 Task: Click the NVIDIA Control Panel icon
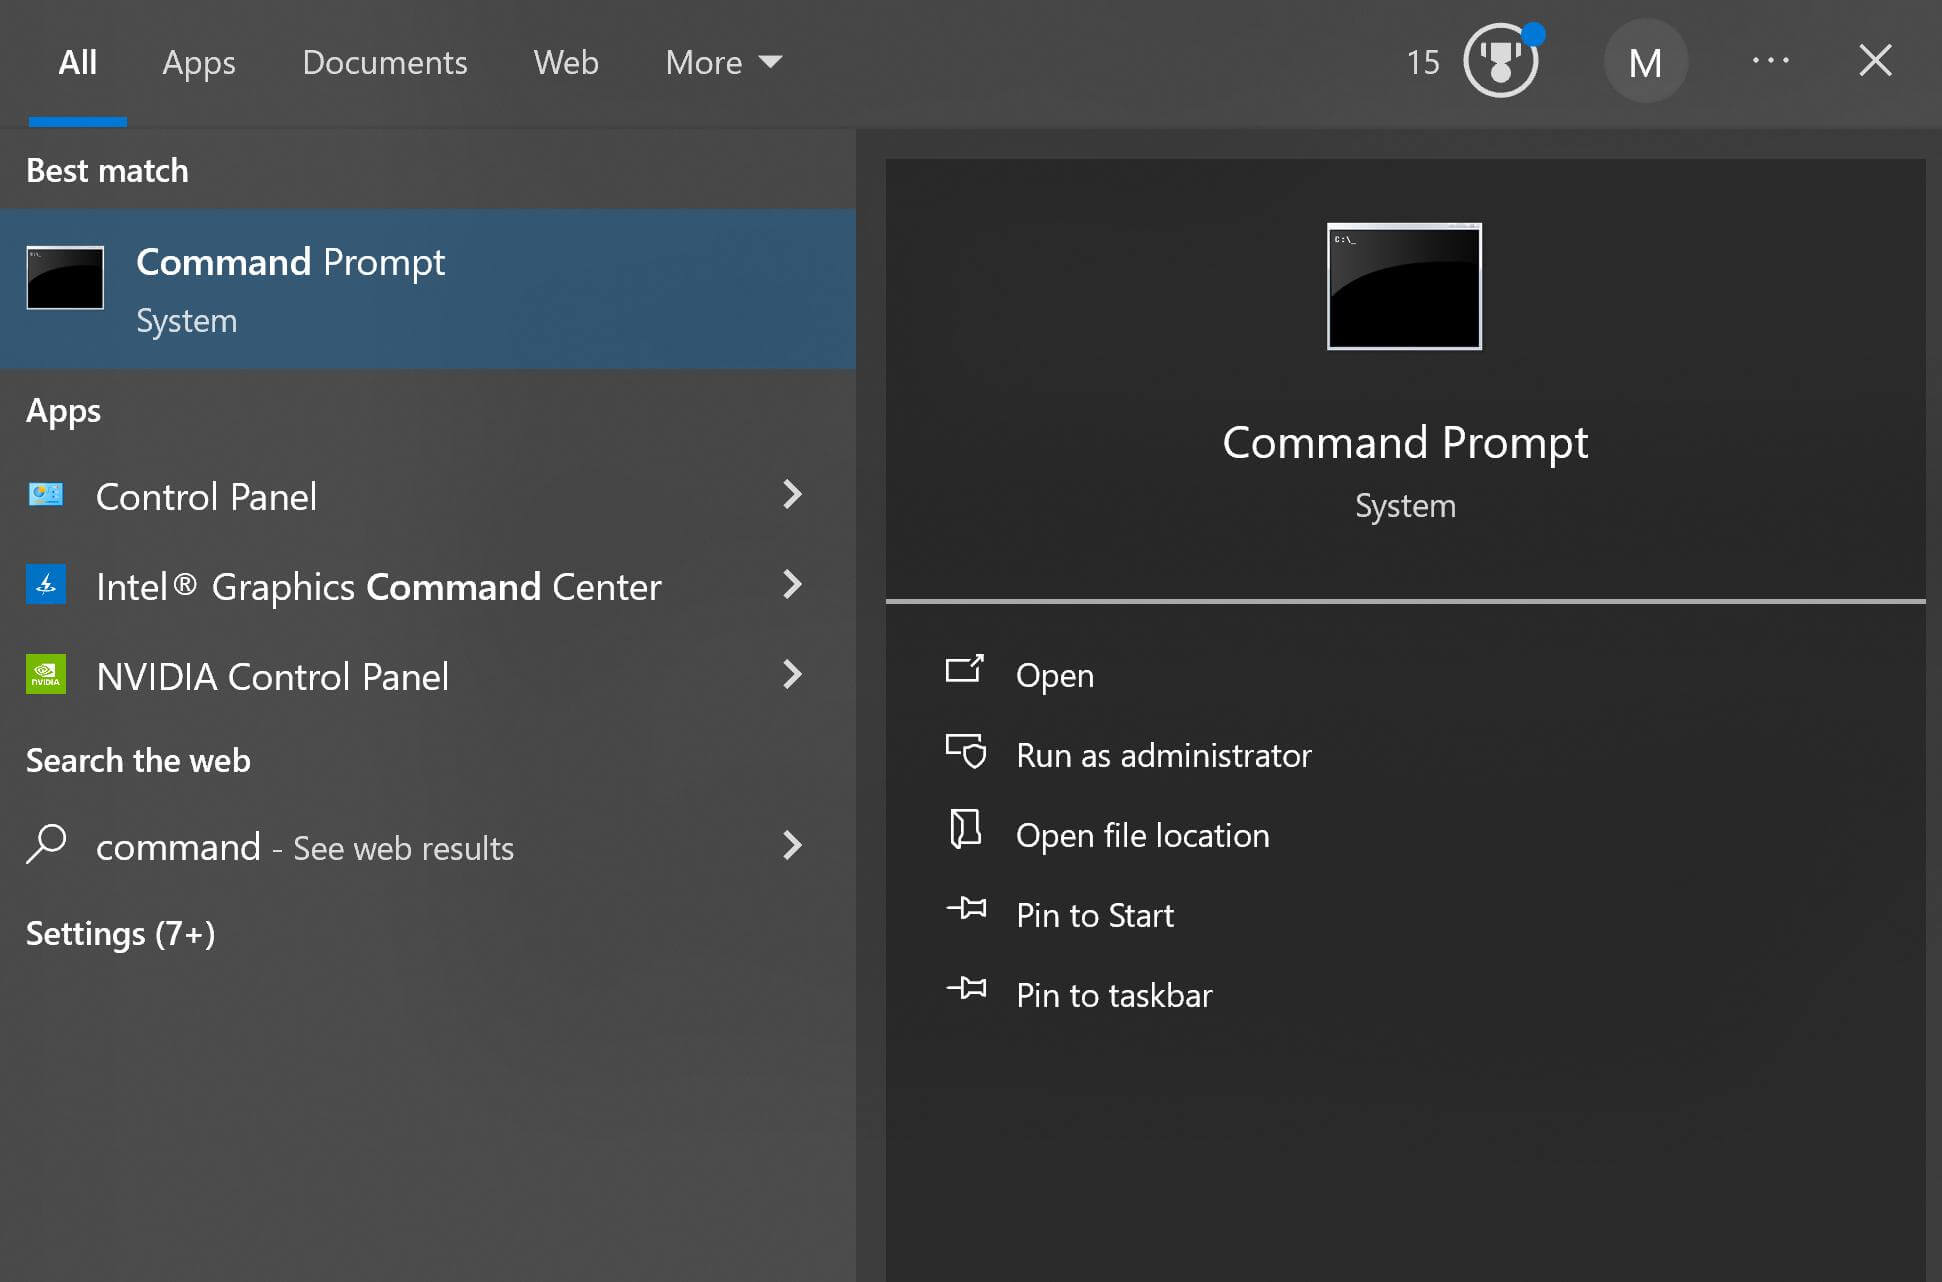point(45,675)
